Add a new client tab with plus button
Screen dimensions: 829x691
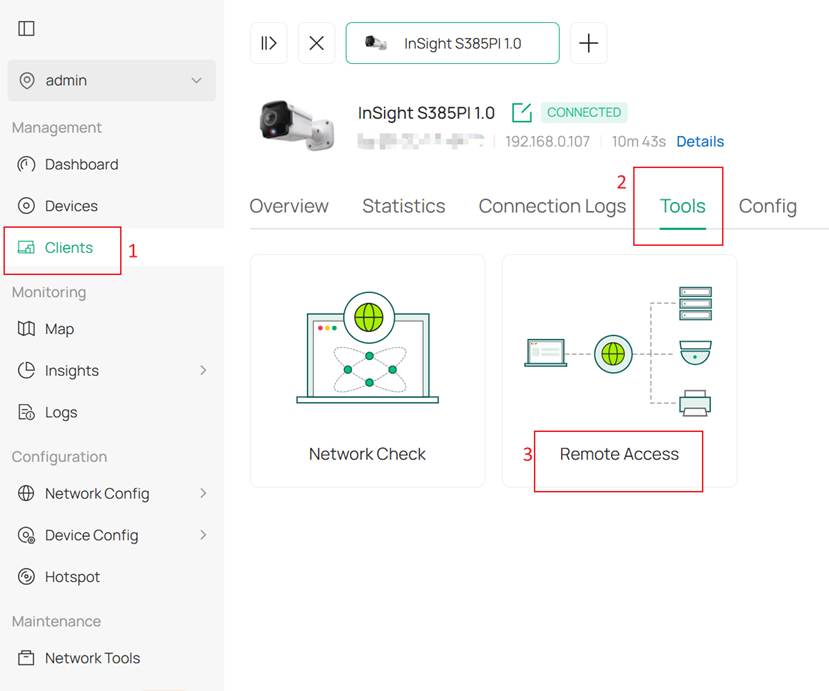coord(588,43)
